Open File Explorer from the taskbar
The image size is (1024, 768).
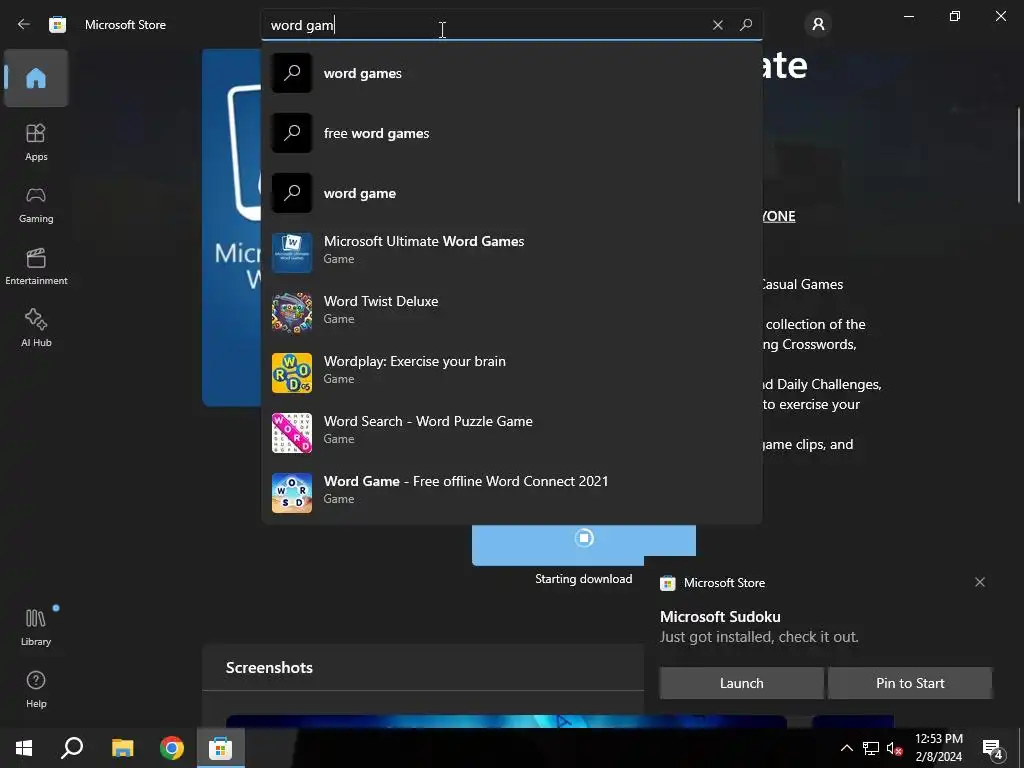(122, 748)
